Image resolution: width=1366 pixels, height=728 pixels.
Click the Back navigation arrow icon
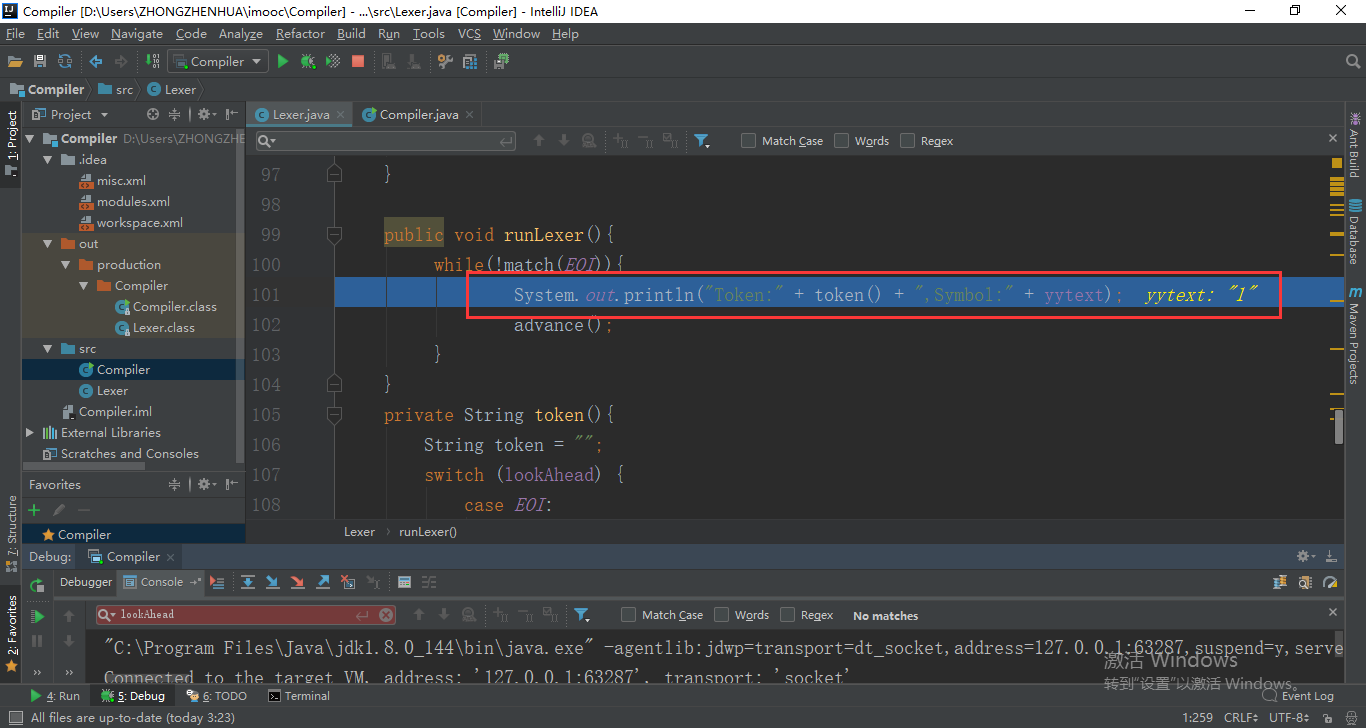(96, 61)
